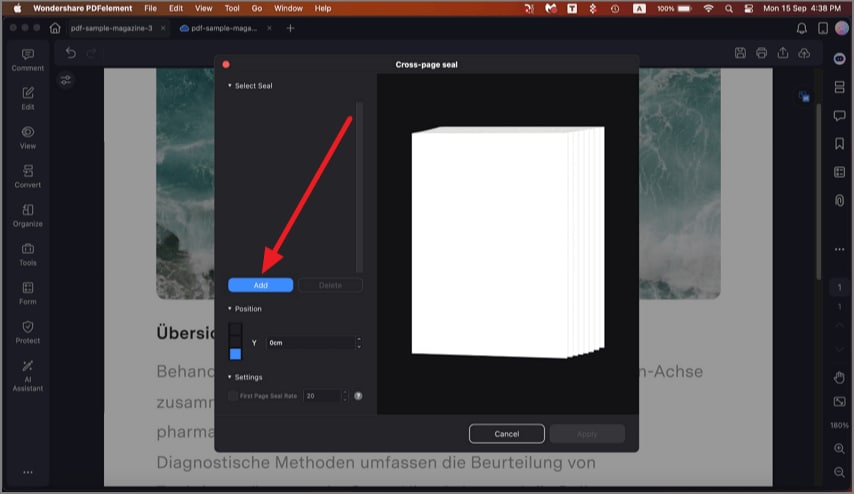854x494 pixels.
Task: Open the fields list panel icon at right
Action: [x=839, y=172]
